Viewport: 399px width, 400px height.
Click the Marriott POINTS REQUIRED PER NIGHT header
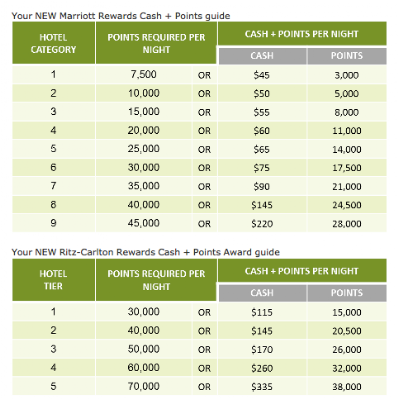point(156,43)
